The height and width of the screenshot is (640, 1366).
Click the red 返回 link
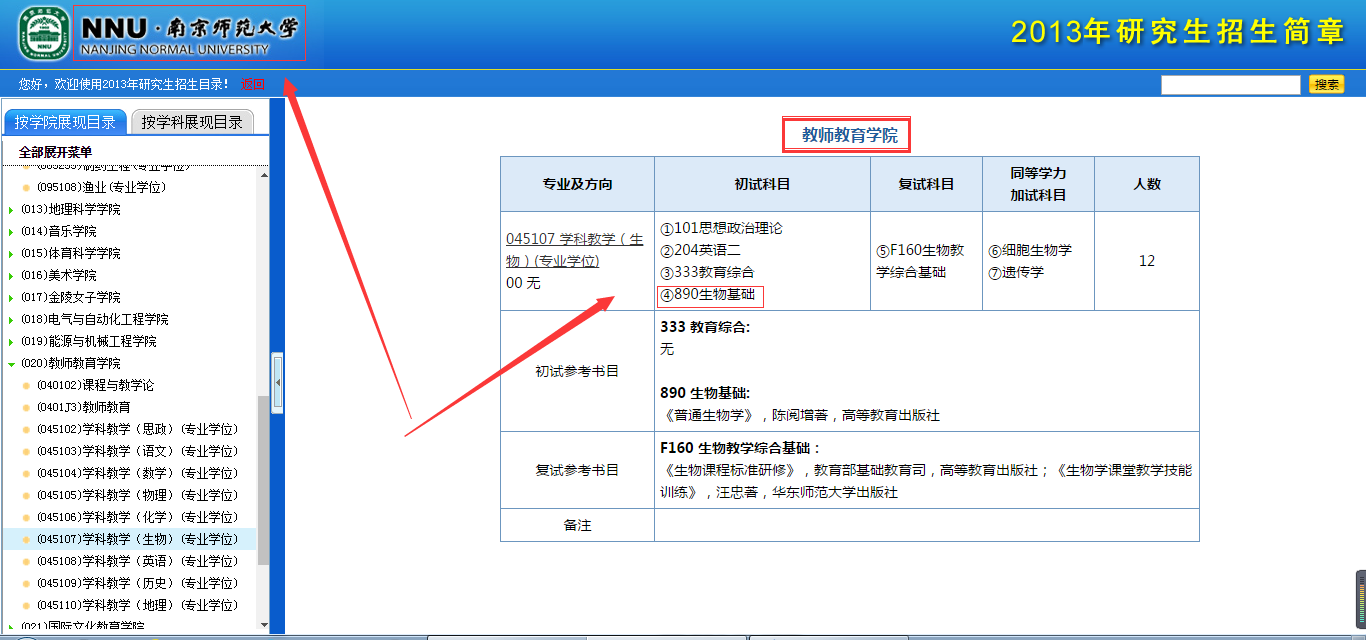[x=250, y=84]
